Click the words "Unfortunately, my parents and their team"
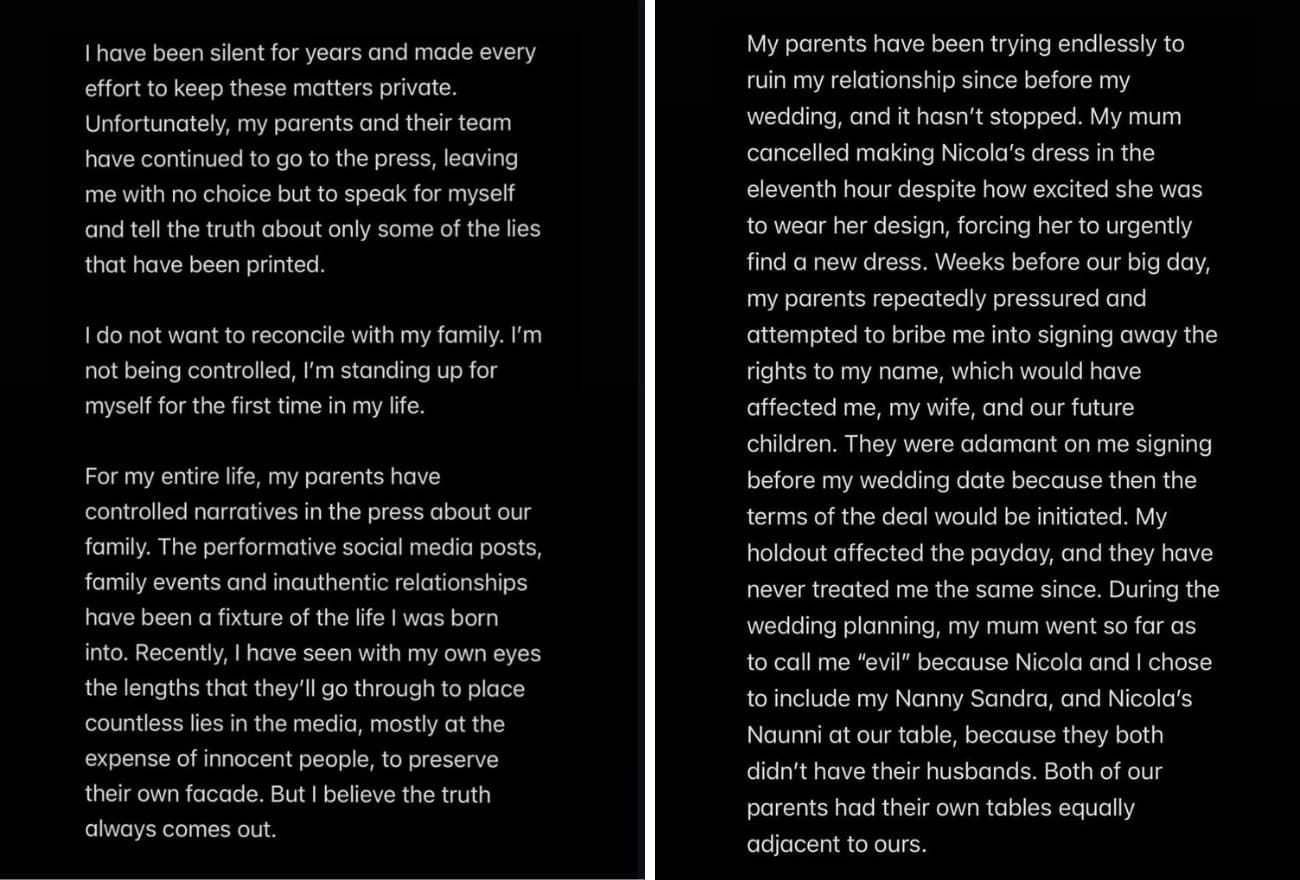 (x=297, y=123)
